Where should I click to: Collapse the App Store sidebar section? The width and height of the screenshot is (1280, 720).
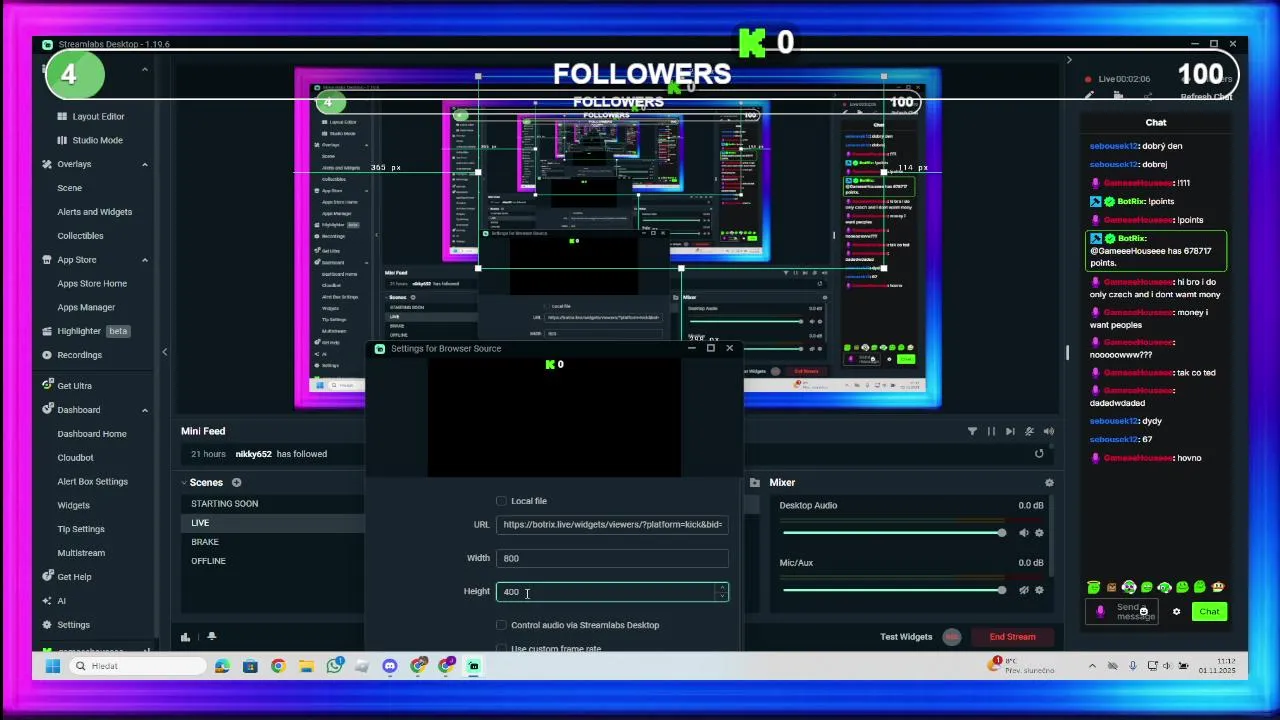[144, 260]
